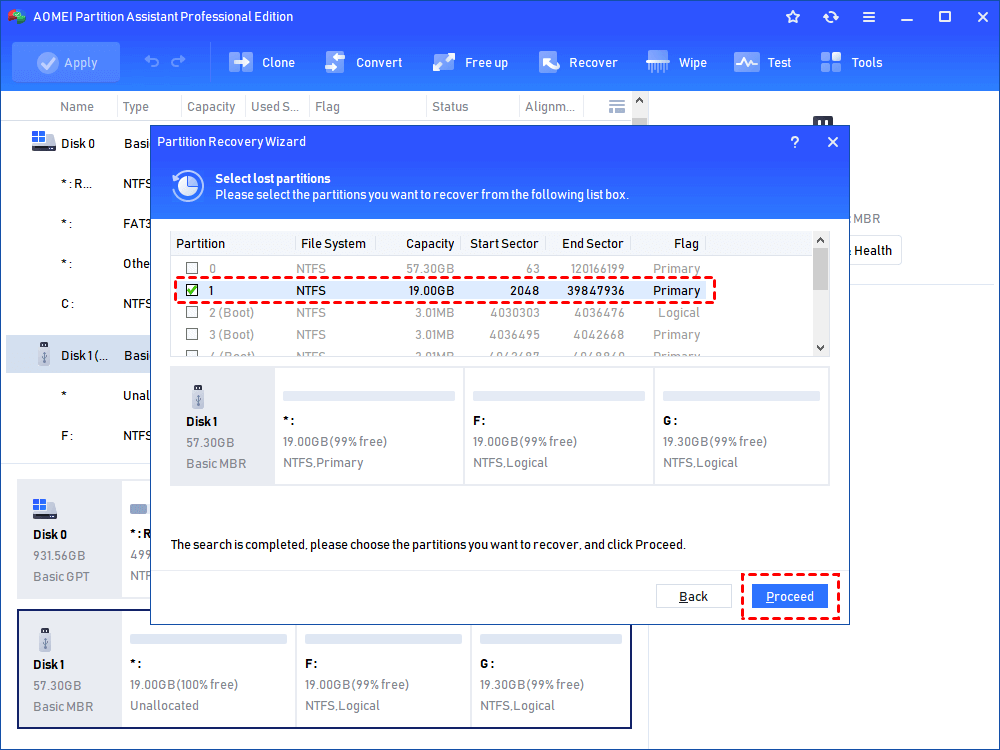Open the Free up tool

[x=471, y=62]
